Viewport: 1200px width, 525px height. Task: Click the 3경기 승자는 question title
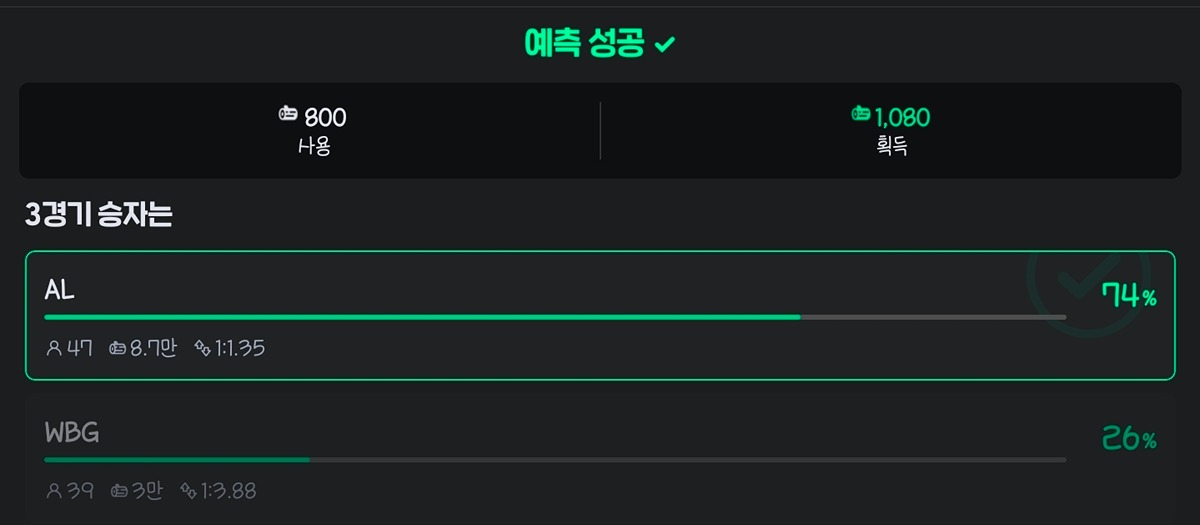coord(99,215)
